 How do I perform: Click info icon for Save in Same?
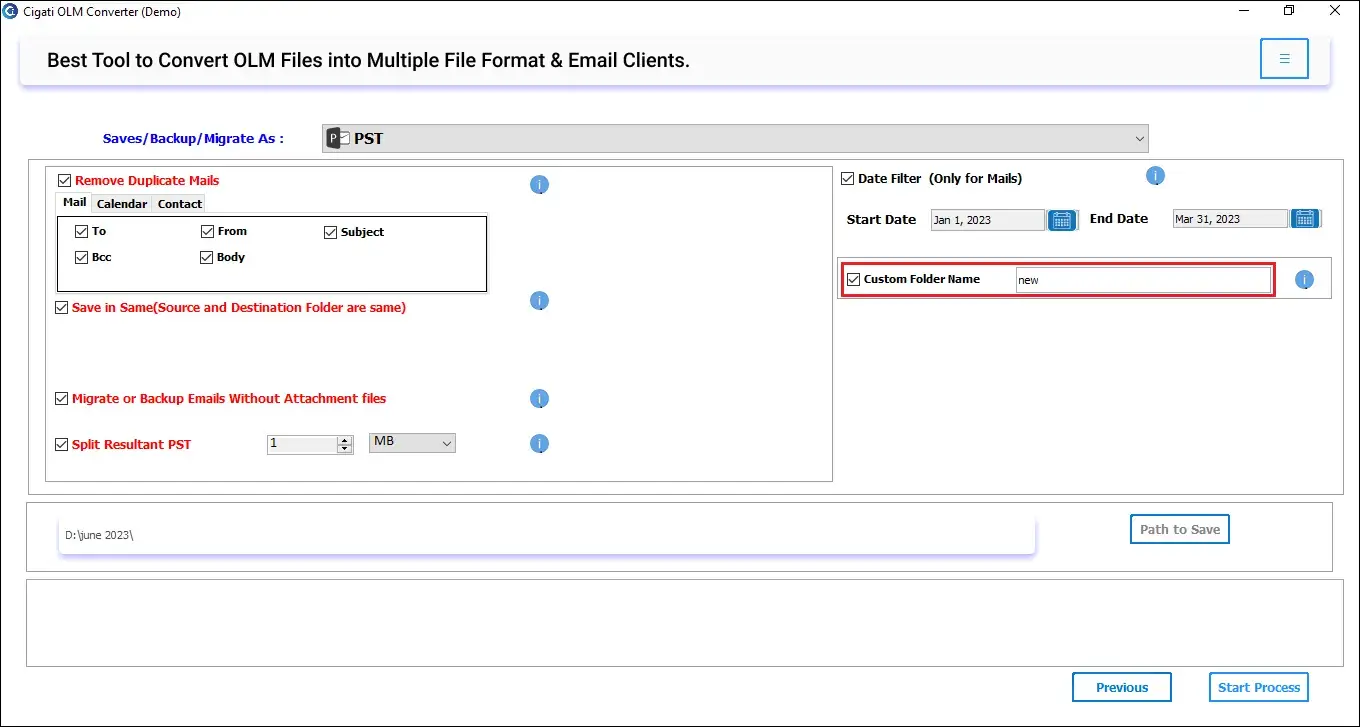(x=539, y=301)
